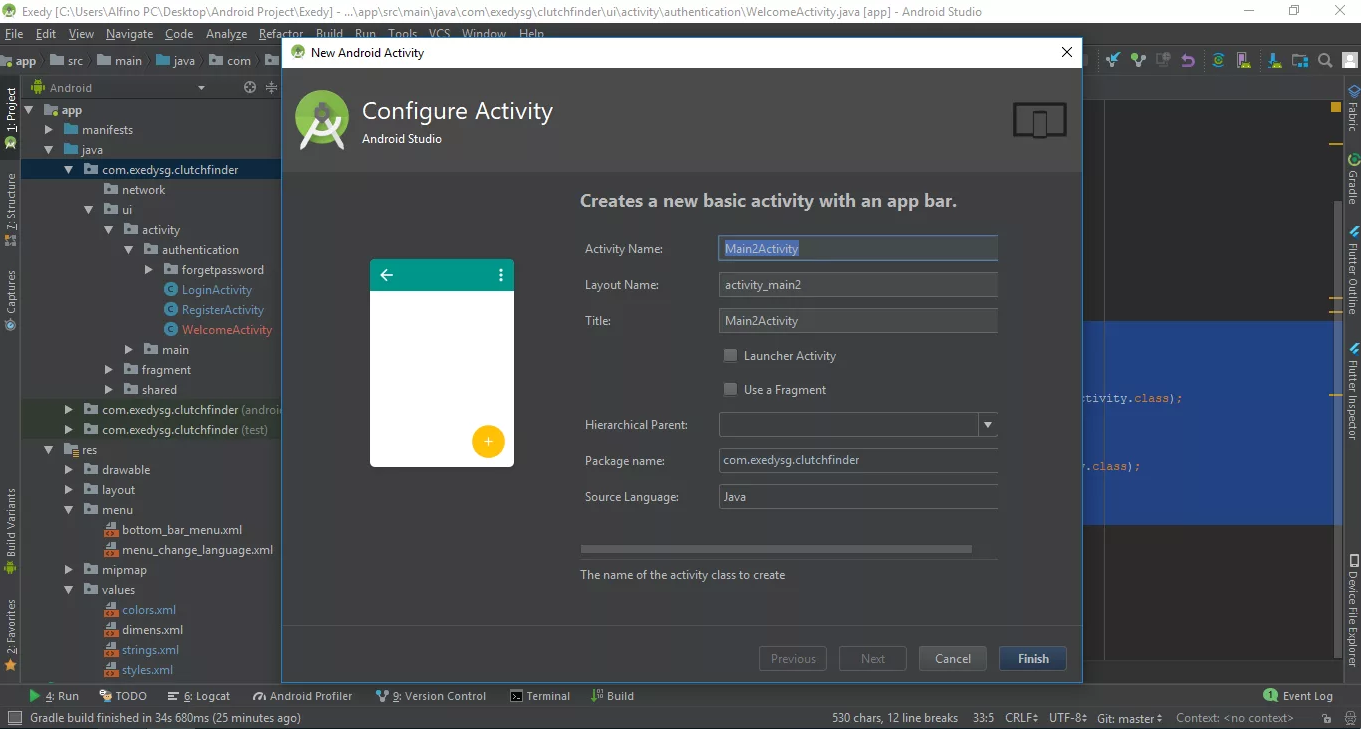Open the Project Structure toolbar icon
The height and width of the screenshot is (729, 1361).
pos(1299,60)
